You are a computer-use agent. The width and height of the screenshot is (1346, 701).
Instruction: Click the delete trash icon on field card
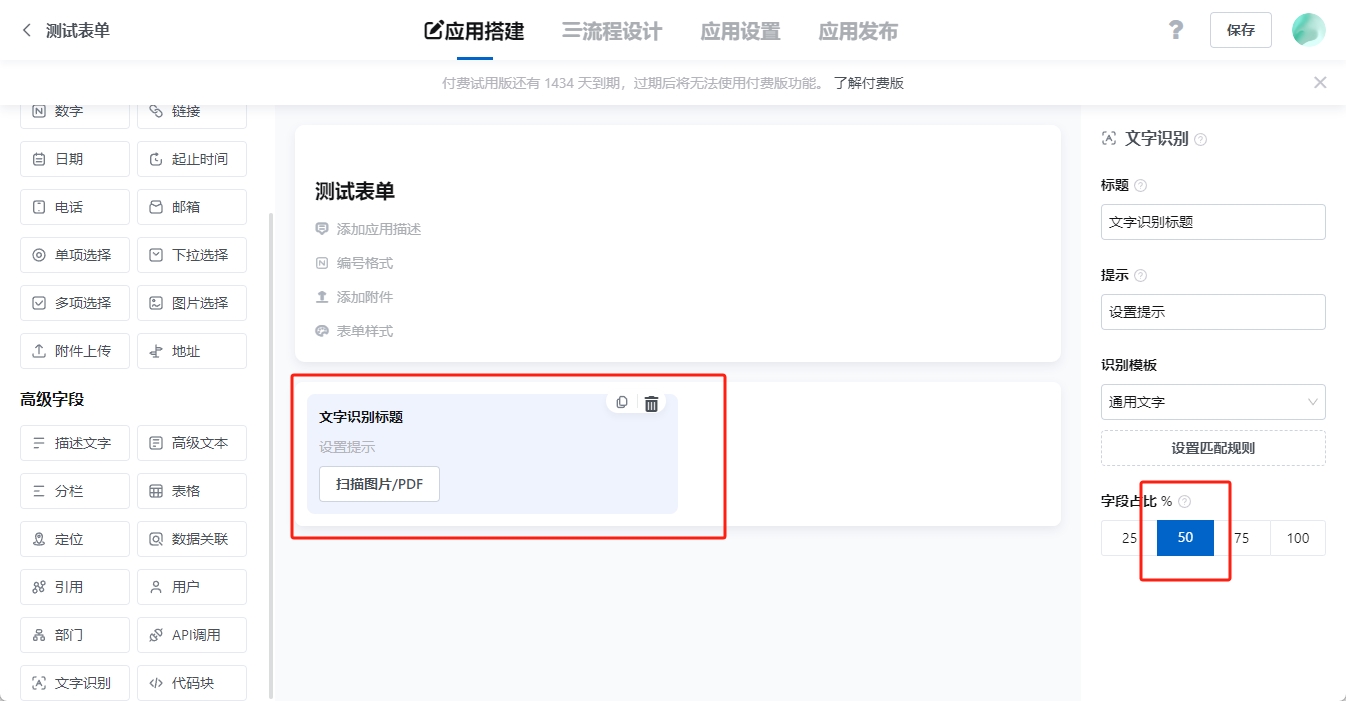(x=651, y=403)
